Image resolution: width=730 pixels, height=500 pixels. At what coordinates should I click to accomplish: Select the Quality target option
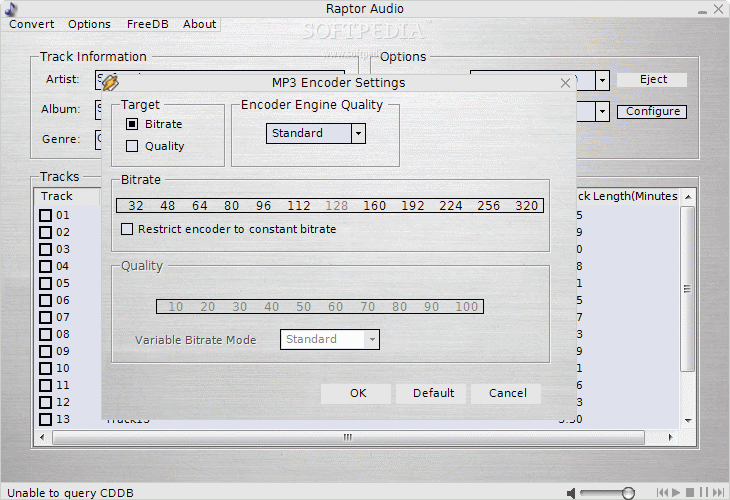(x=132, y=146)
